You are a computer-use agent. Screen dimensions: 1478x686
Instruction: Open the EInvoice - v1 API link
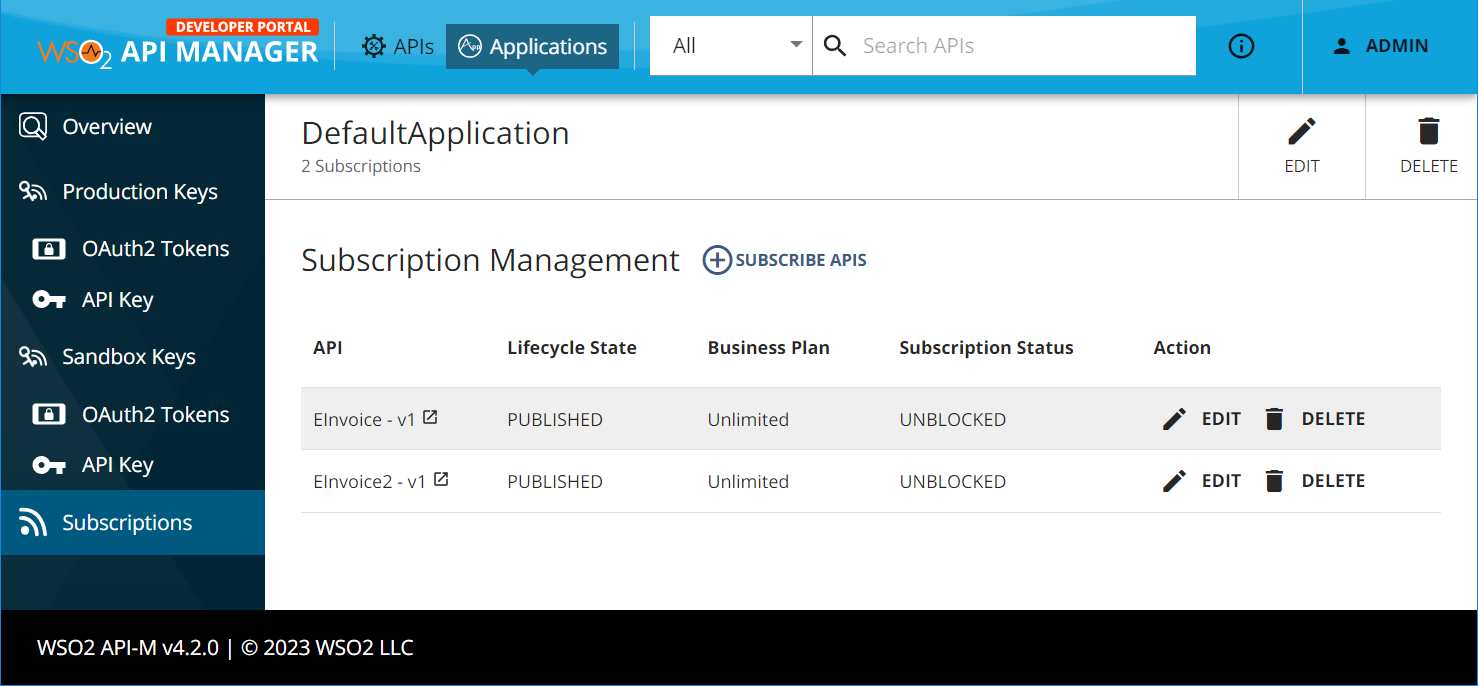tap(364, 420)
